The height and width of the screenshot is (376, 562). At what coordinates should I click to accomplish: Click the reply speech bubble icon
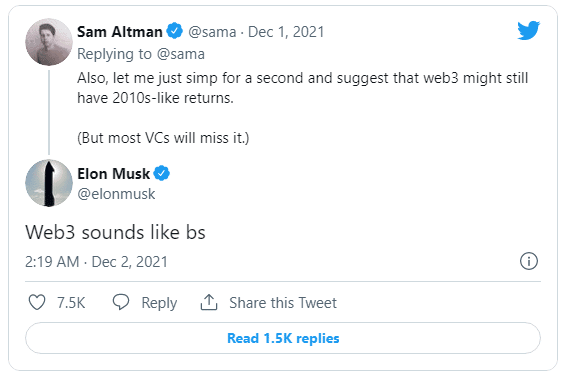pyautogui.click(x=121, y=302)
